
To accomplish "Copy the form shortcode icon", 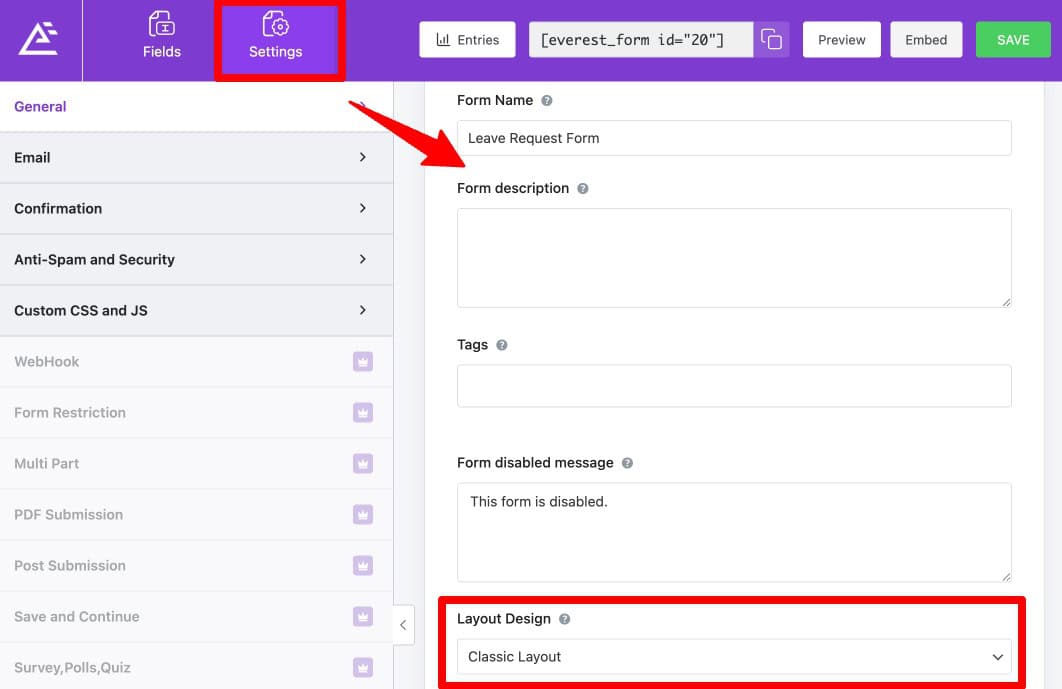I will 771,40.
